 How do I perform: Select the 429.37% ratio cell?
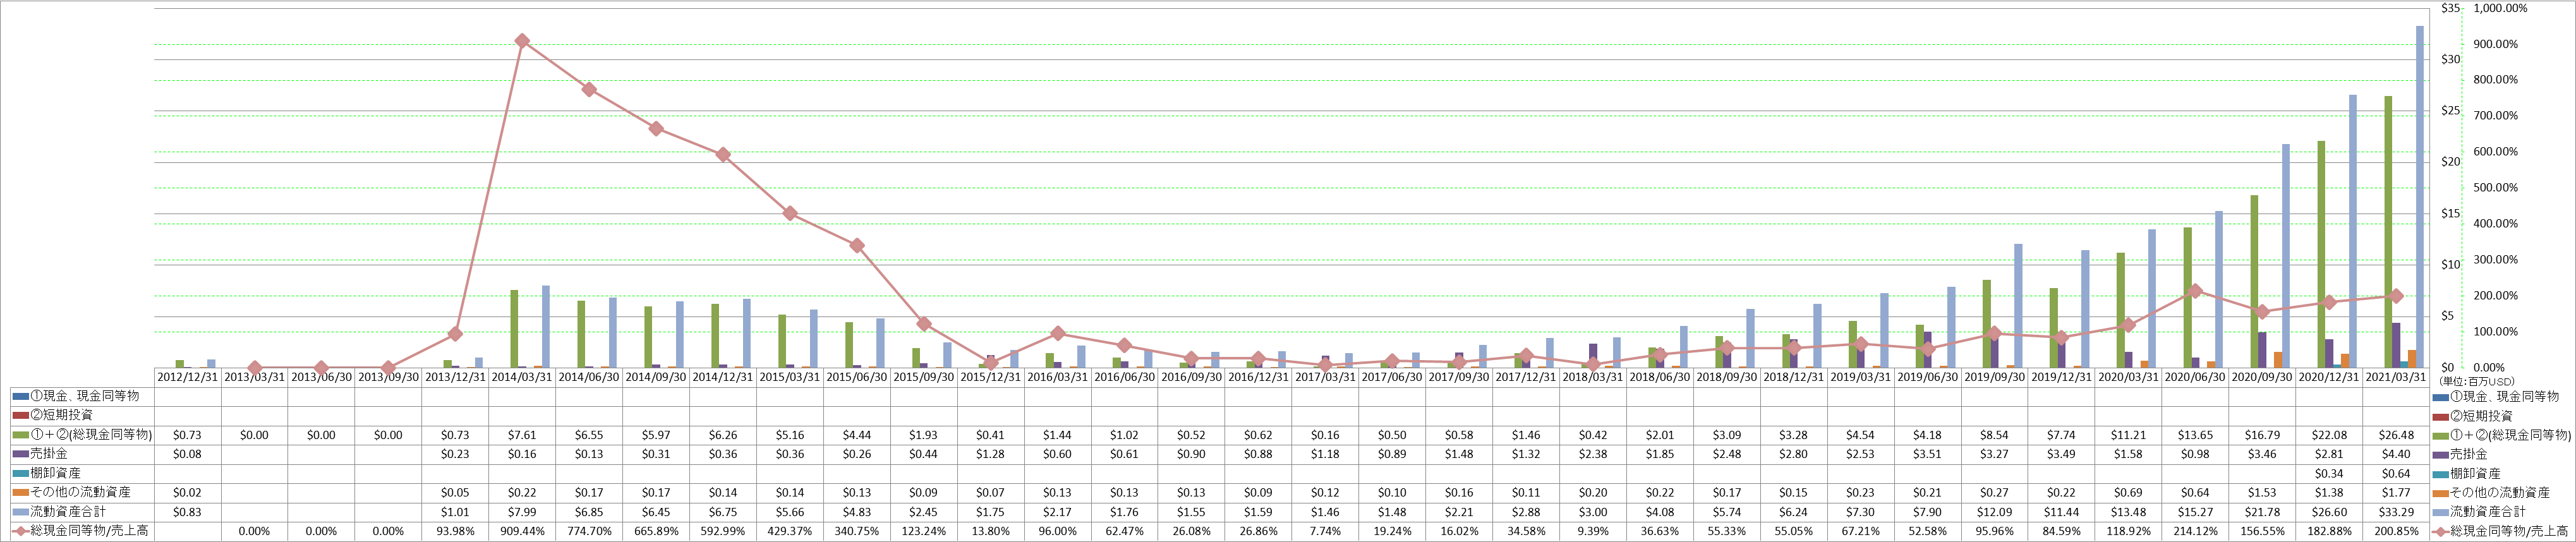click(x=790, y=531)
